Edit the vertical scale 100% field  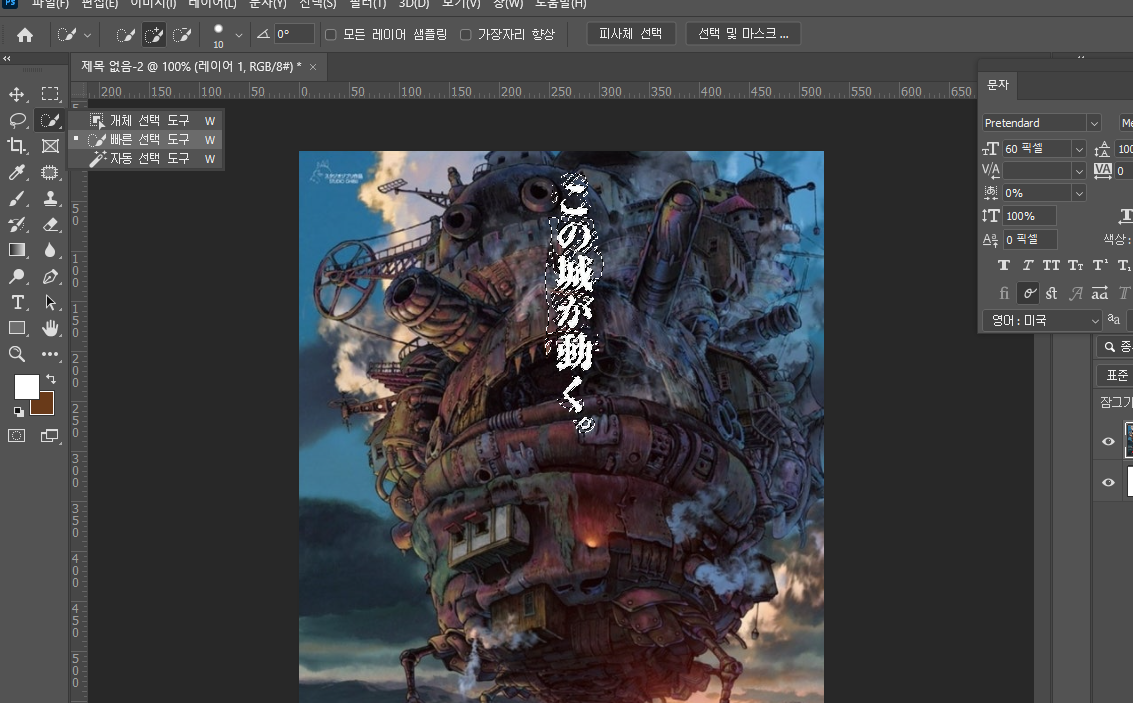click(1030, 216)
